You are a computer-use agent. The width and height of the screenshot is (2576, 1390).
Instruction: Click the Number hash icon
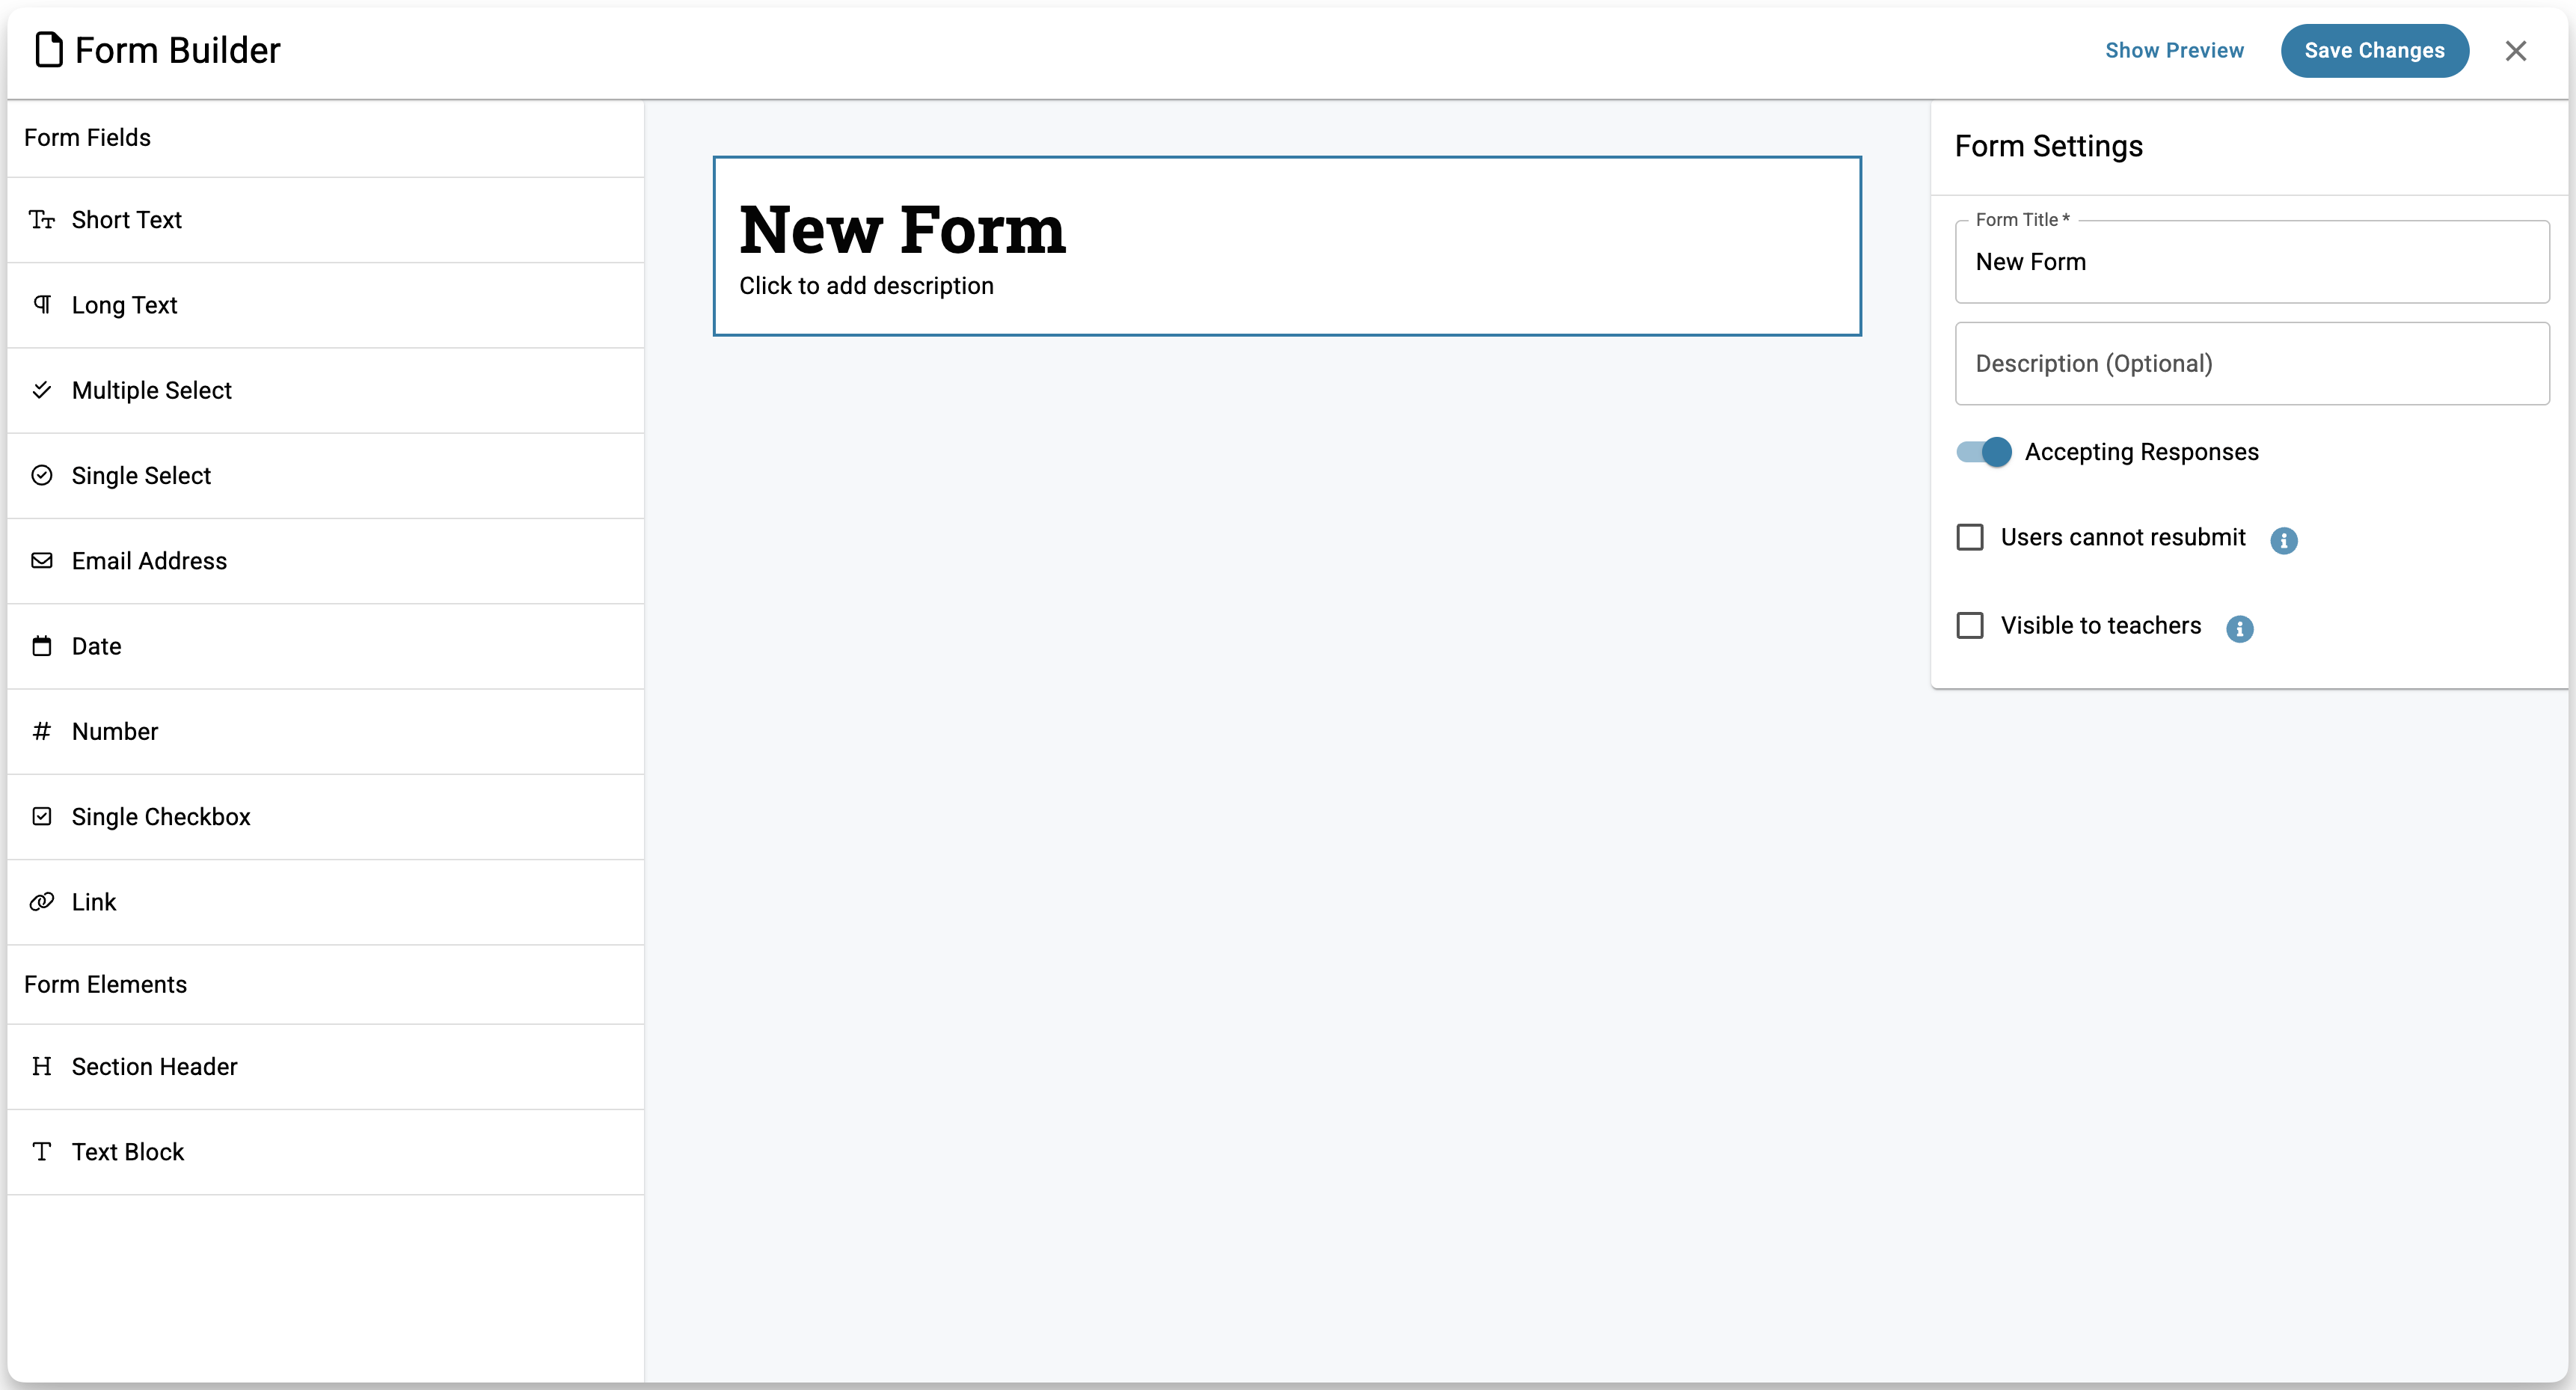click(x=42, y=732)
